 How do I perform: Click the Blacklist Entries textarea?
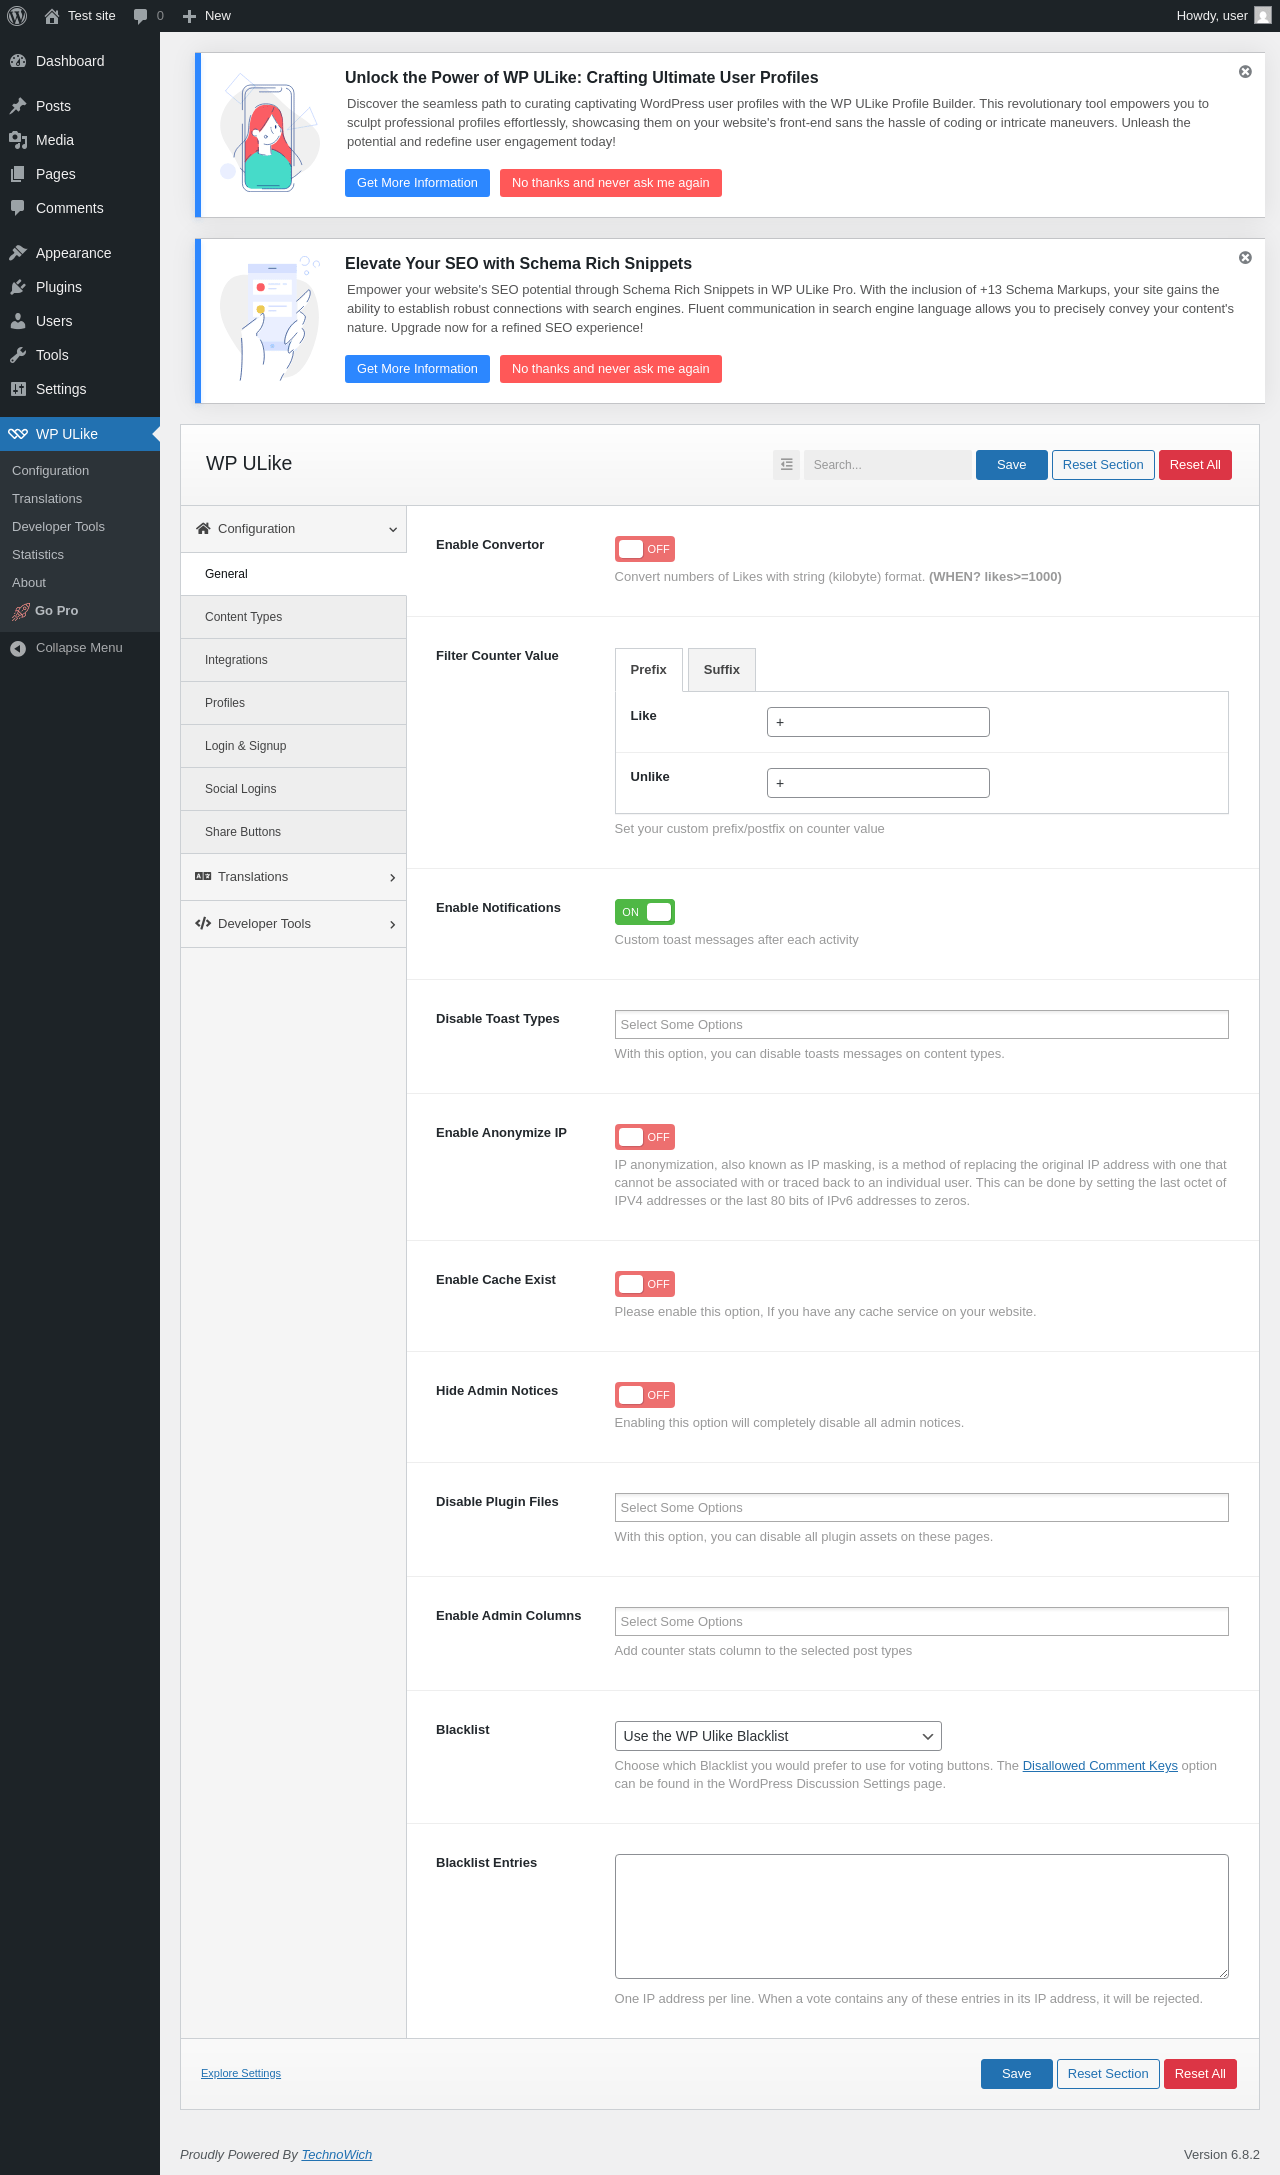(921, 1917)
